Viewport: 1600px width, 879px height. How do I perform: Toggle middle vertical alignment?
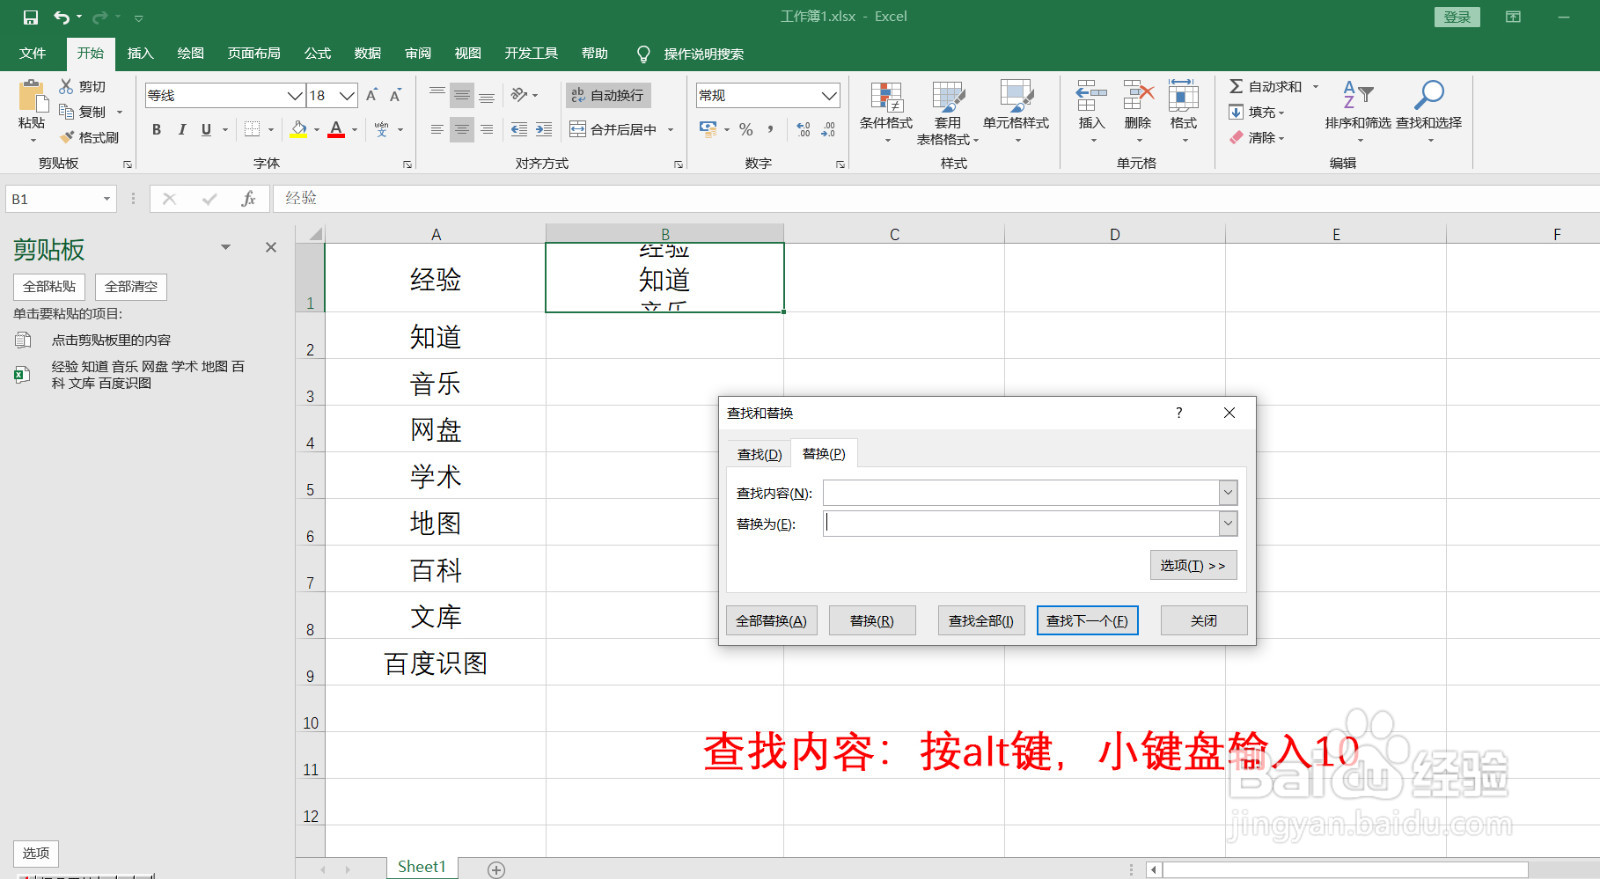coord(461,96)
